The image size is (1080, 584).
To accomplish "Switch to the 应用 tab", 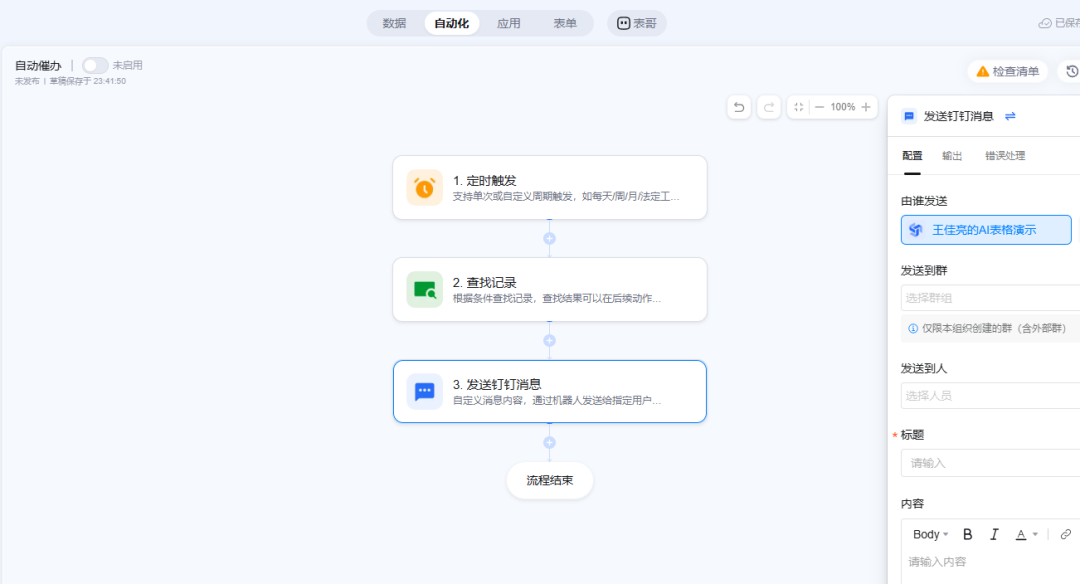I will tap(508, 23).
